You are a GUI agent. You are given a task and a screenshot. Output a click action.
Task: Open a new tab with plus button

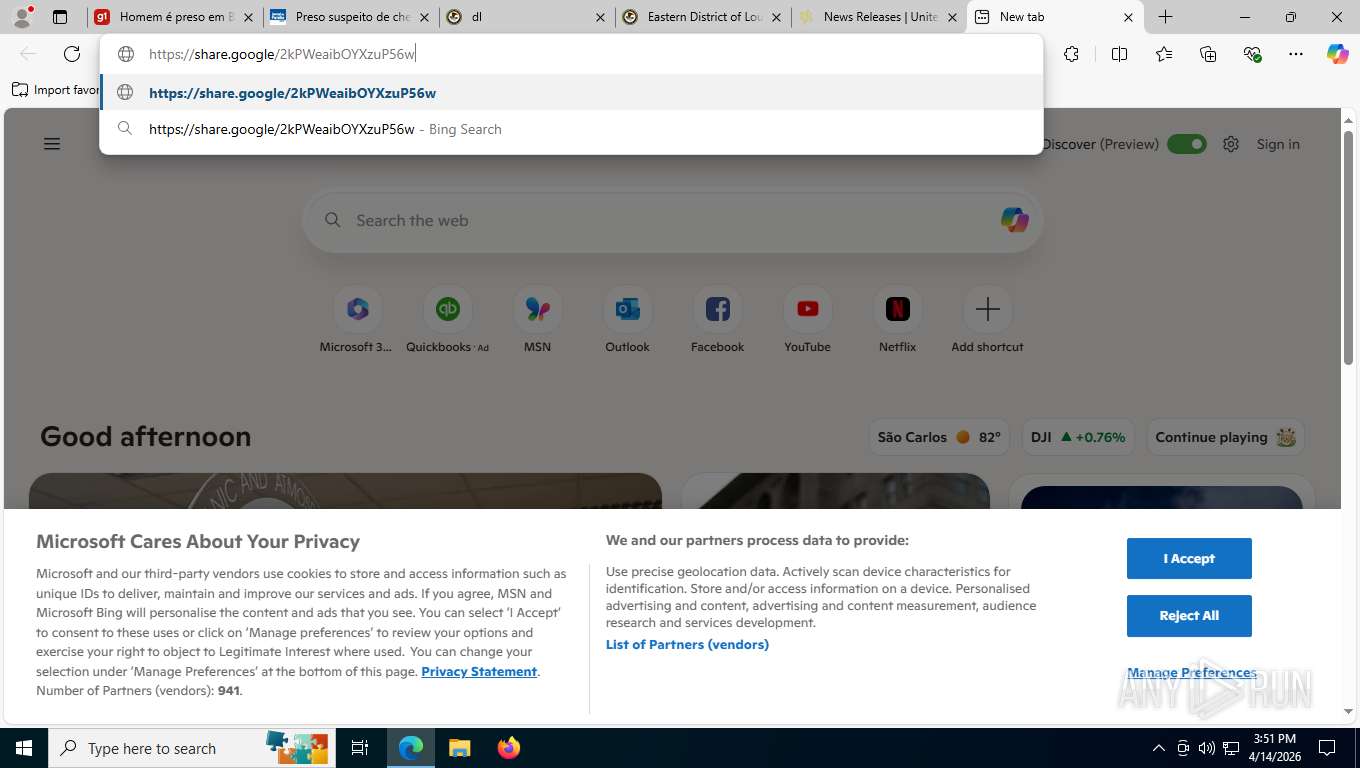pos(1165,17)
